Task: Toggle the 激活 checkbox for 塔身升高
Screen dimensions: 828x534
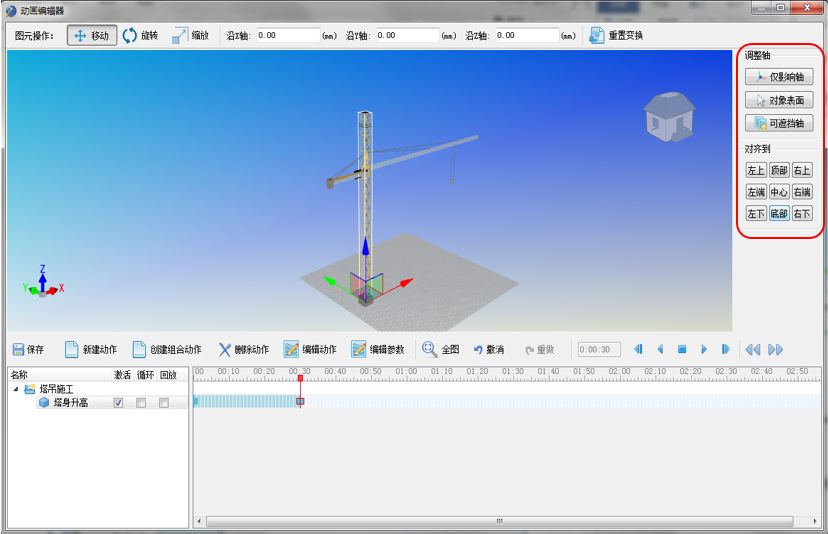Action: click(x=118, y=403)
